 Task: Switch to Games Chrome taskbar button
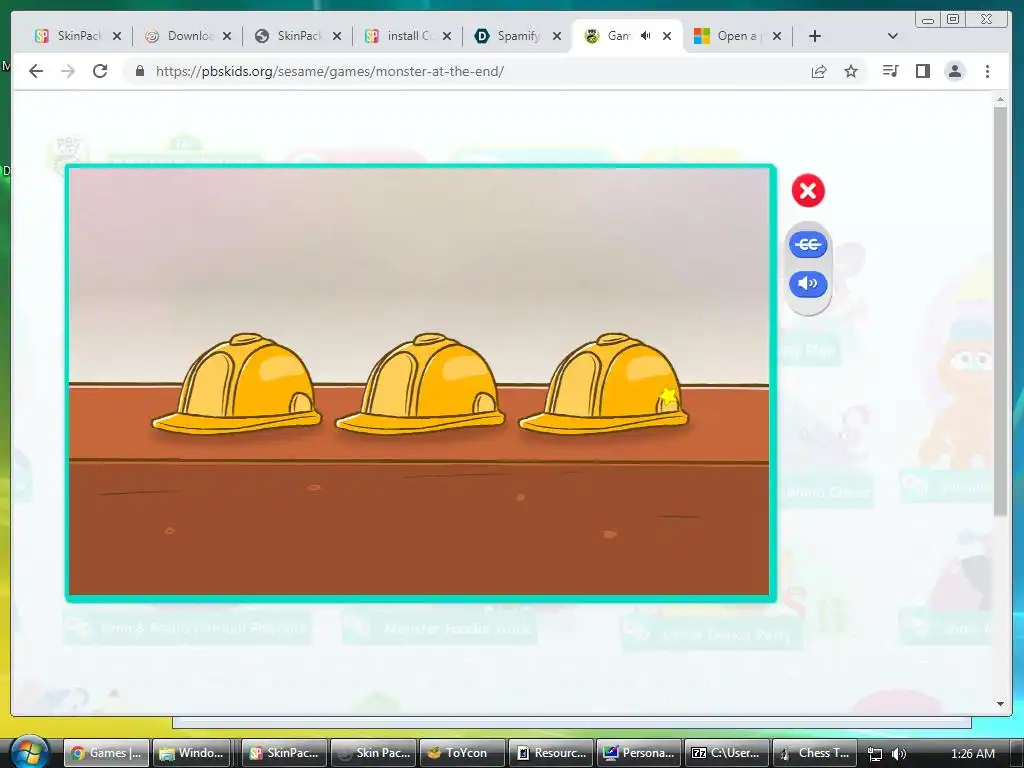tap(106, 753)
